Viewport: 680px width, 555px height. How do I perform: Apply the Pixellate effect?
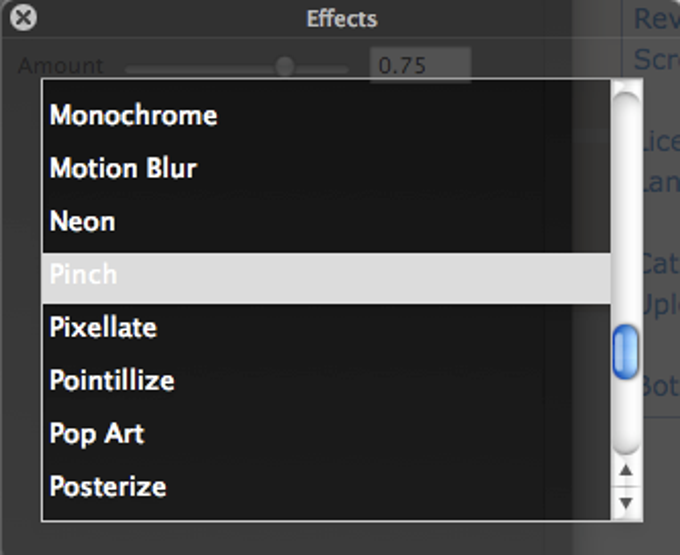coord(326,327)
